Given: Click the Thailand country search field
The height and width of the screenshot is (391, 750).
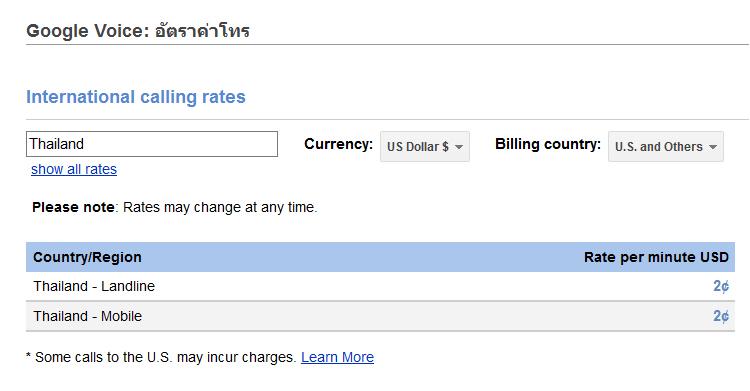Looking at the screenshot, I should (152, 144).
